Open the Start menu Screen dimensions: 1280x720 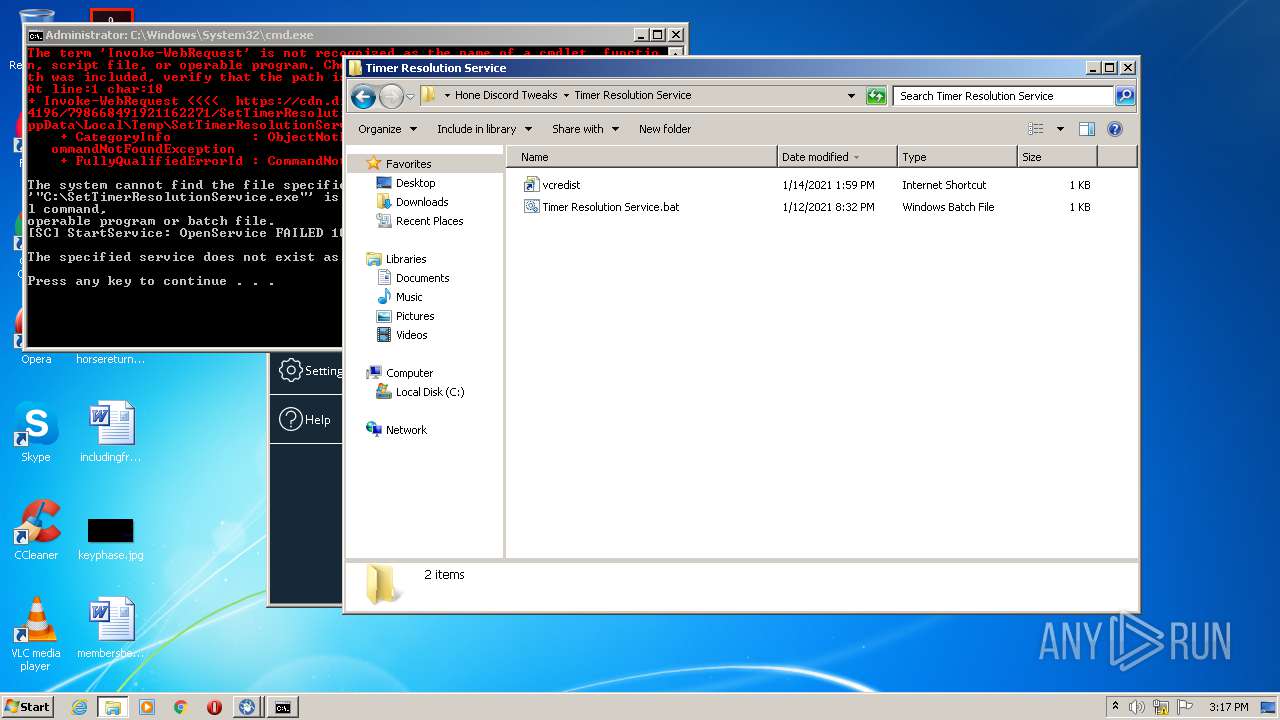pos(27,706)
